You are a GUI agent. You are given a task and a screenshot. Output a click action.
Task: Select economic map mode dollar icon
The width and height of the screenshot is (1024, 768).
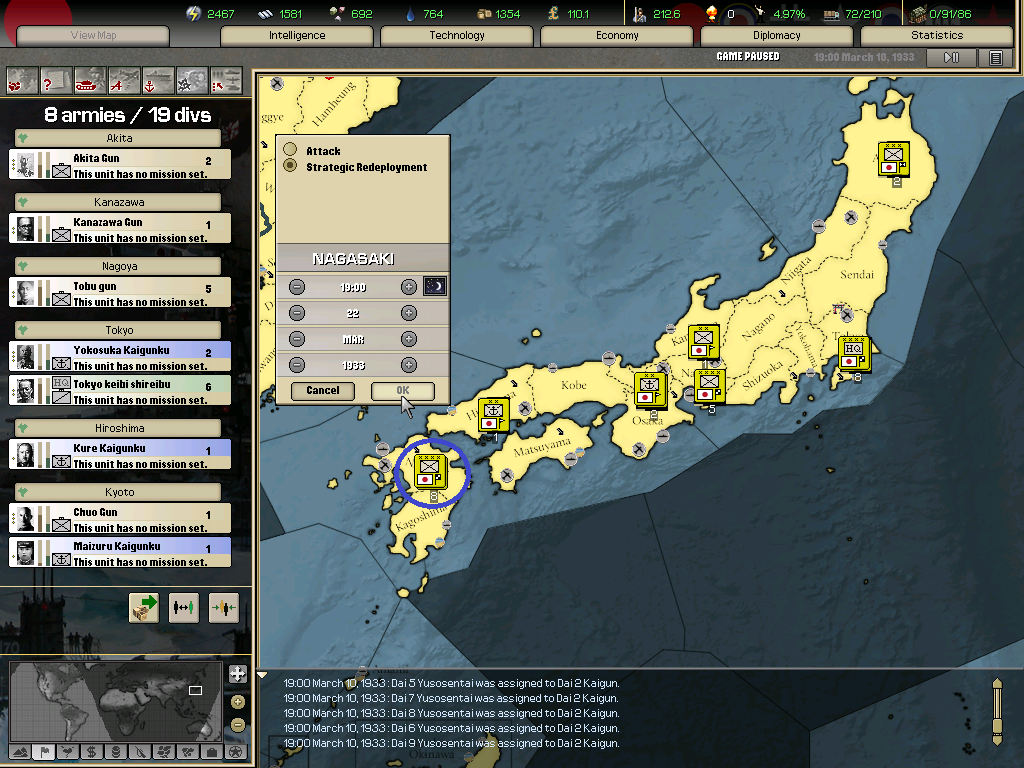point(92,752)
